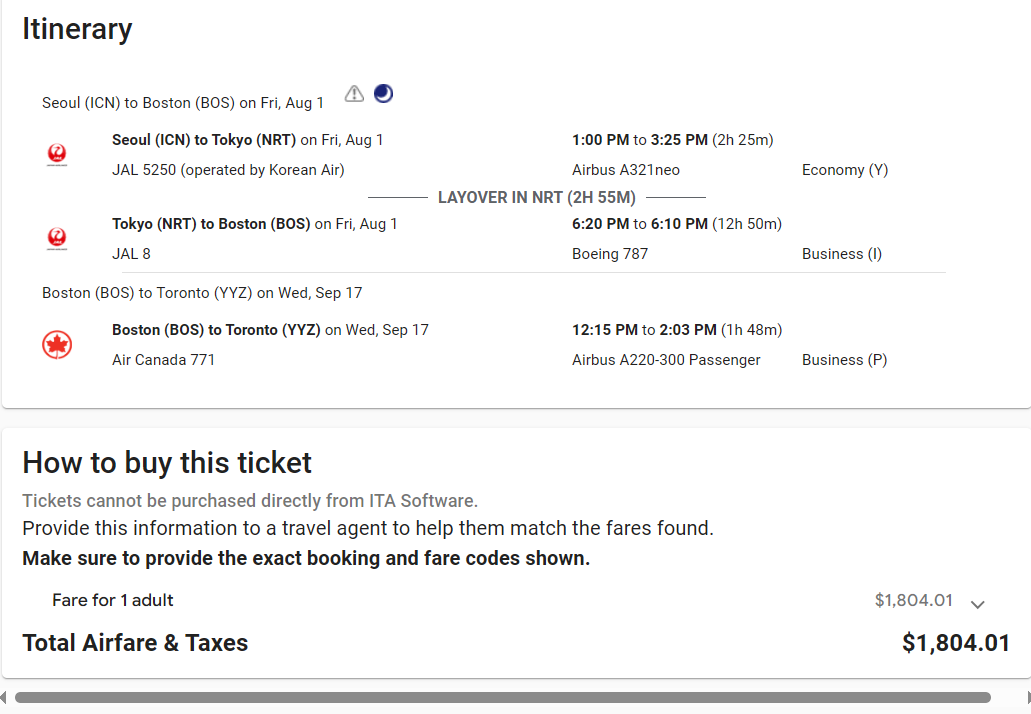Screen dimensions: 1031x714
Task: Click the '12:15 PM to 2:03 PM' time
Action: [644, 329]
